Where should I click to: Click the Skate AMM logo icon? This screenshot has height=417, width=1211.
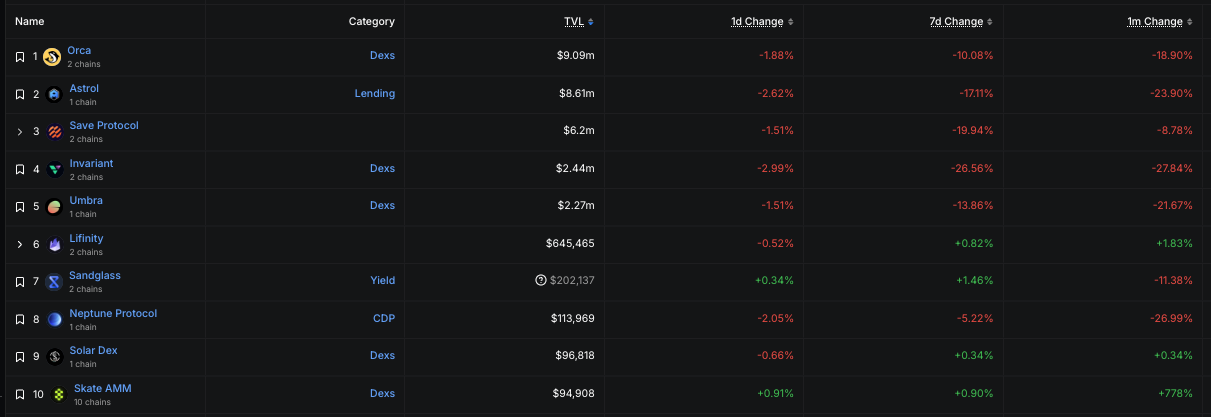[x=59, y=394]
